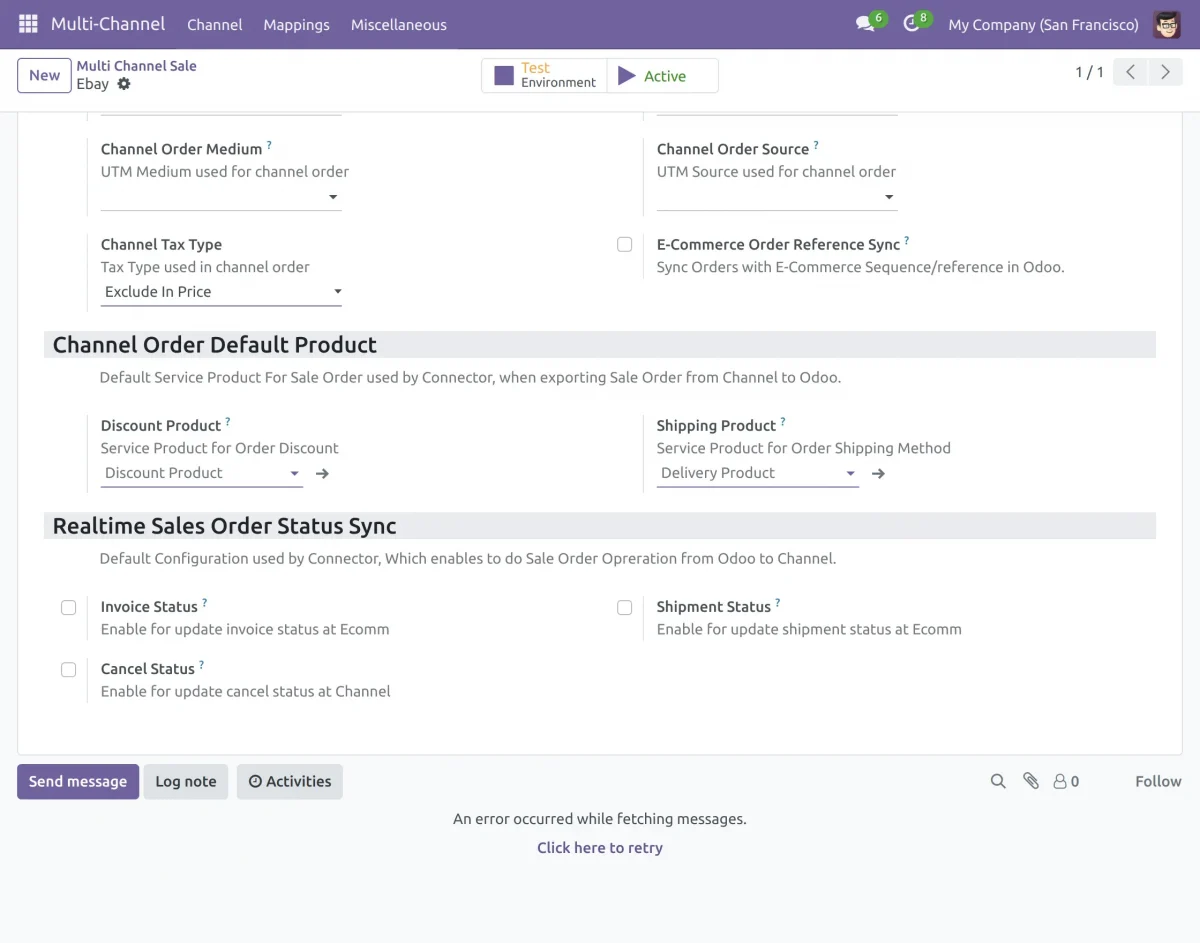Enable Invoice Status sync checkbox
Viewport: 1200px width, 943px height.
point(68,607)
